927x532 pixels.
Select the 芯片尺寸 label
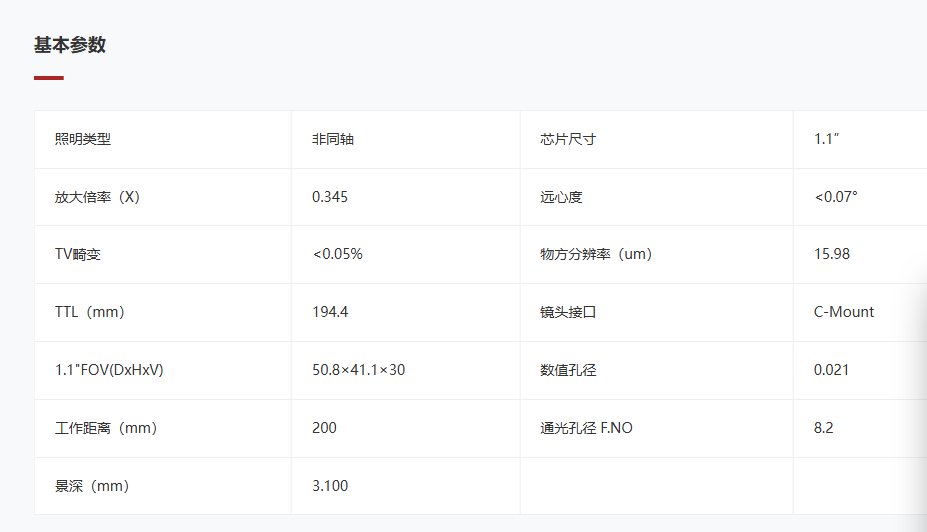click(568, 140)
